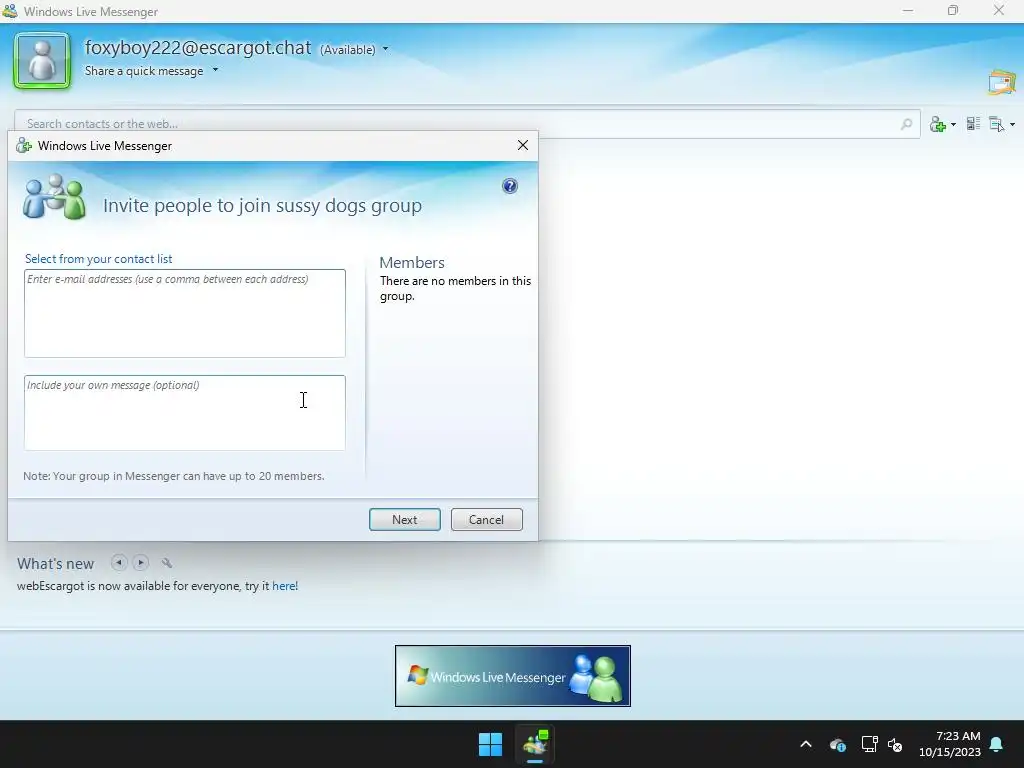Image resolution: width=1024 pixels, height=768 pixels.
Task: Click the optional message text box
Action: [x=185, y=413]
